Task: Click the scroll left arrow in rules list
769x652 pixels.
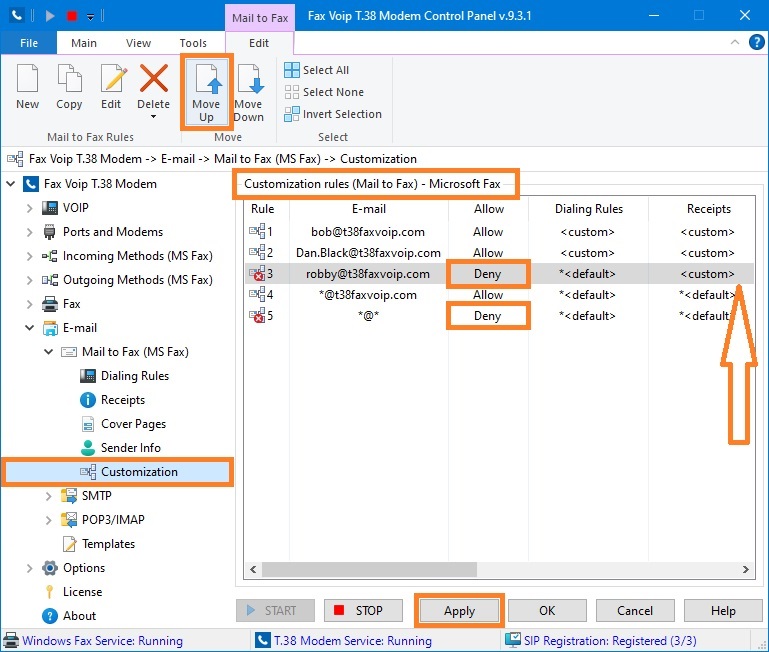Action: 253,570
